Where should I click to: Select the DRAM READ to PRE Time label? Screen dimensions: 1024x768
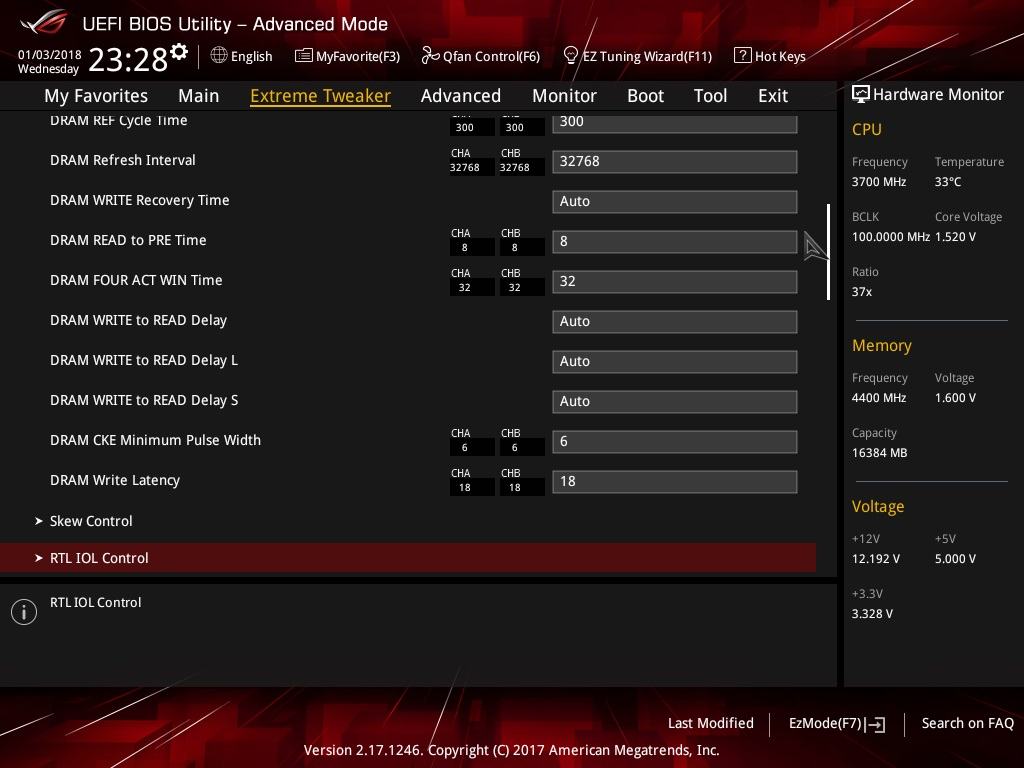click(128, 240)
